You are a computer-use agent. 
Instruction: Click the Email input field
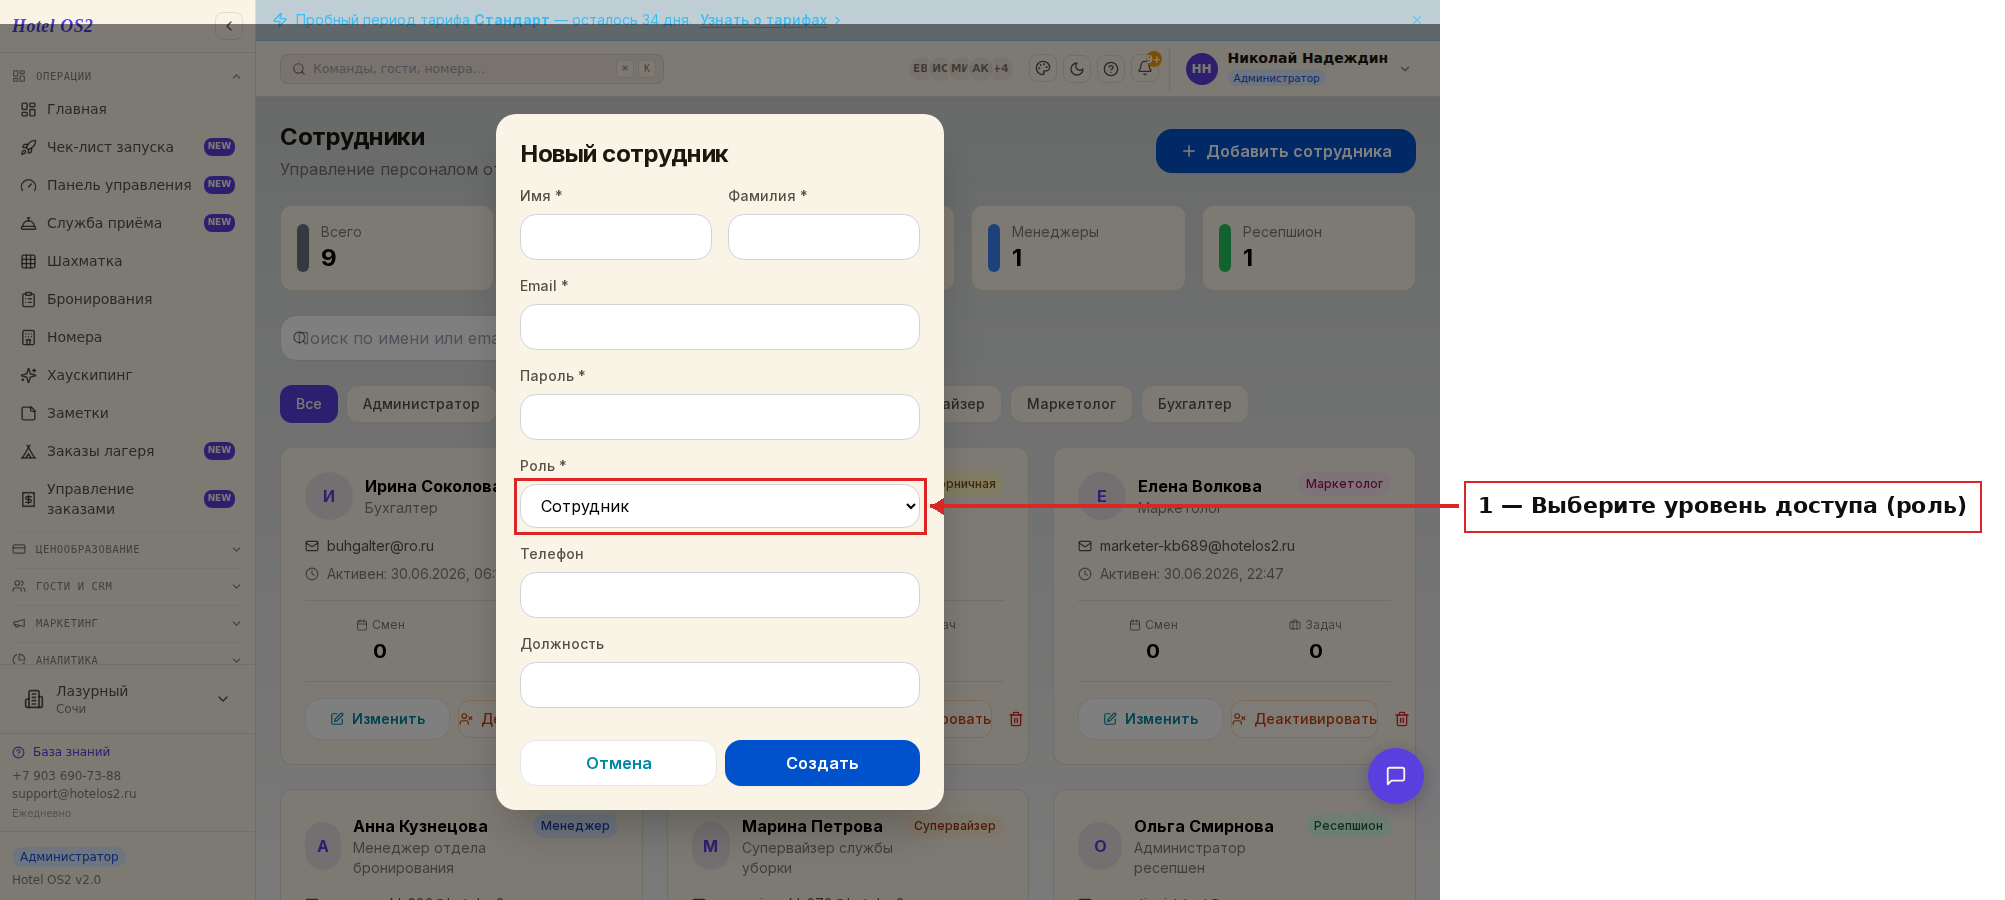point(720,327)
